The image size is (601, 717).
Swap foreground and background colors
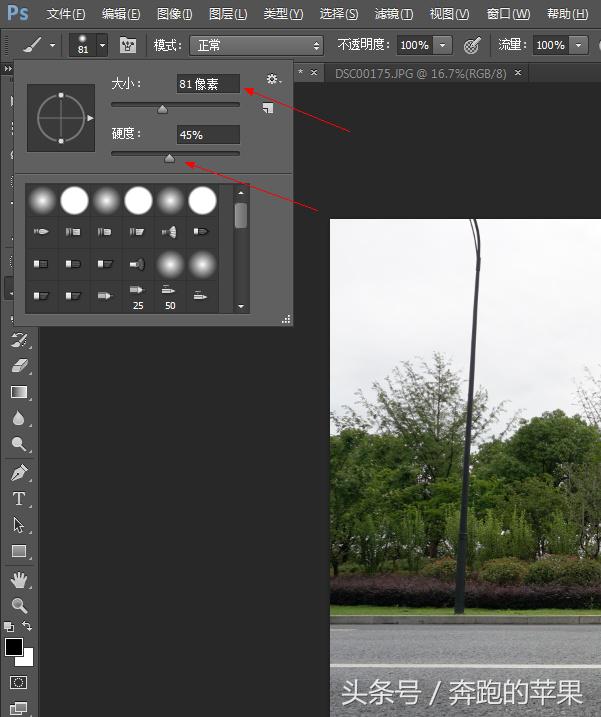(x=27, y=626)
